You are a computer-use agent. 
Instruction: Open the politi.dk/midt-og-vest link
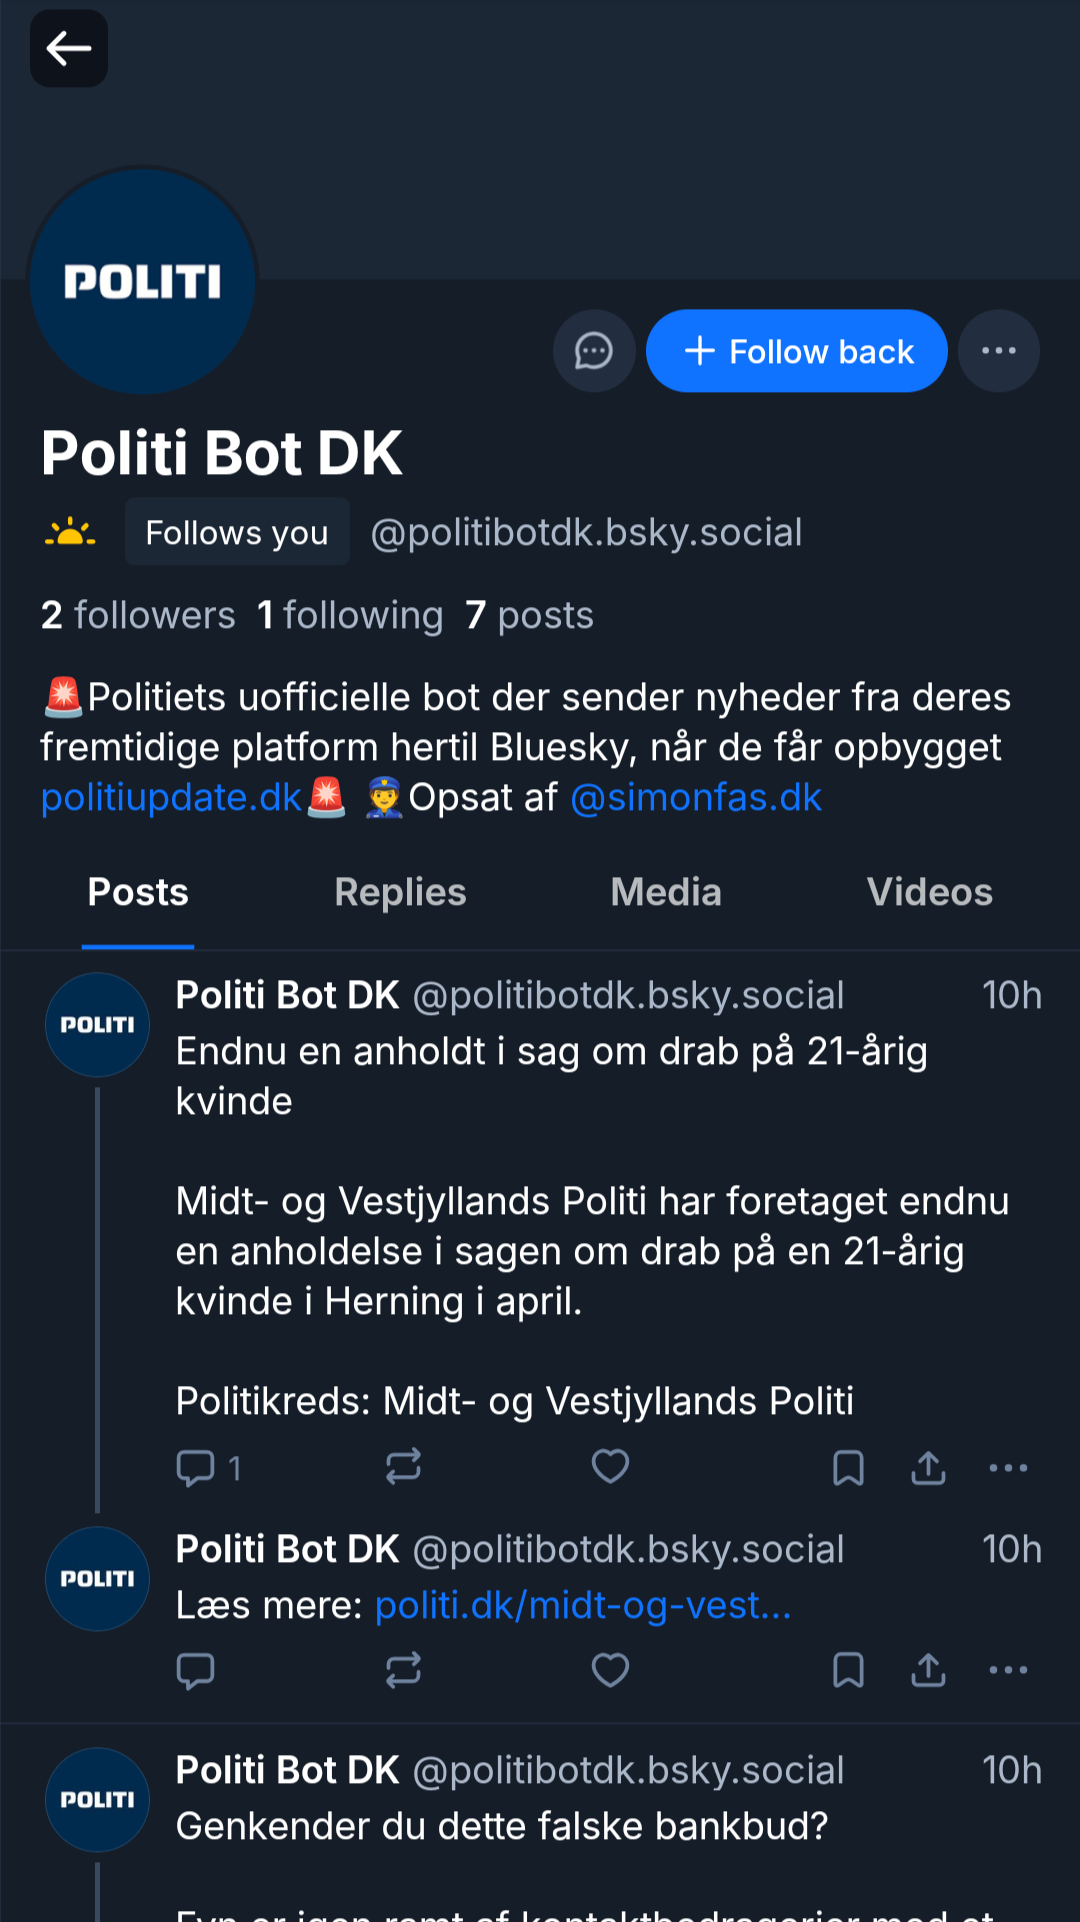[x=583, y=1606]
